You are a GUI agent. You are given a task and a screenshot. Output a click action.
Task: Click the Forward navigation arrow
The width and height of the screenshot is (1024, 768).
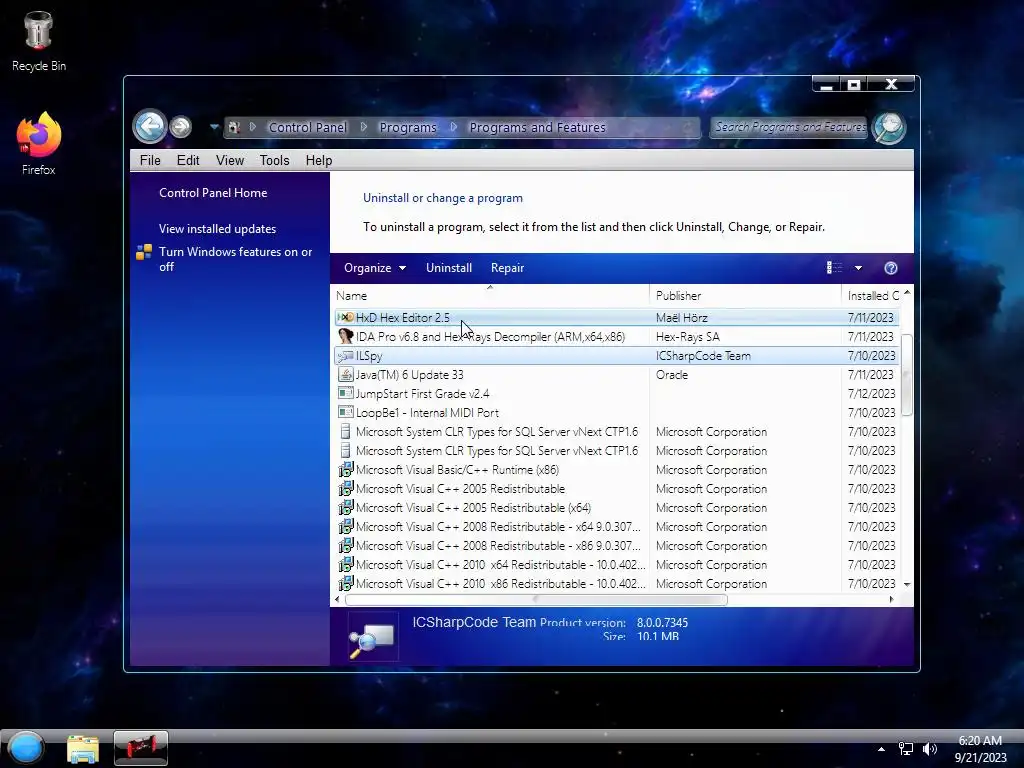[x=181, y=127]
